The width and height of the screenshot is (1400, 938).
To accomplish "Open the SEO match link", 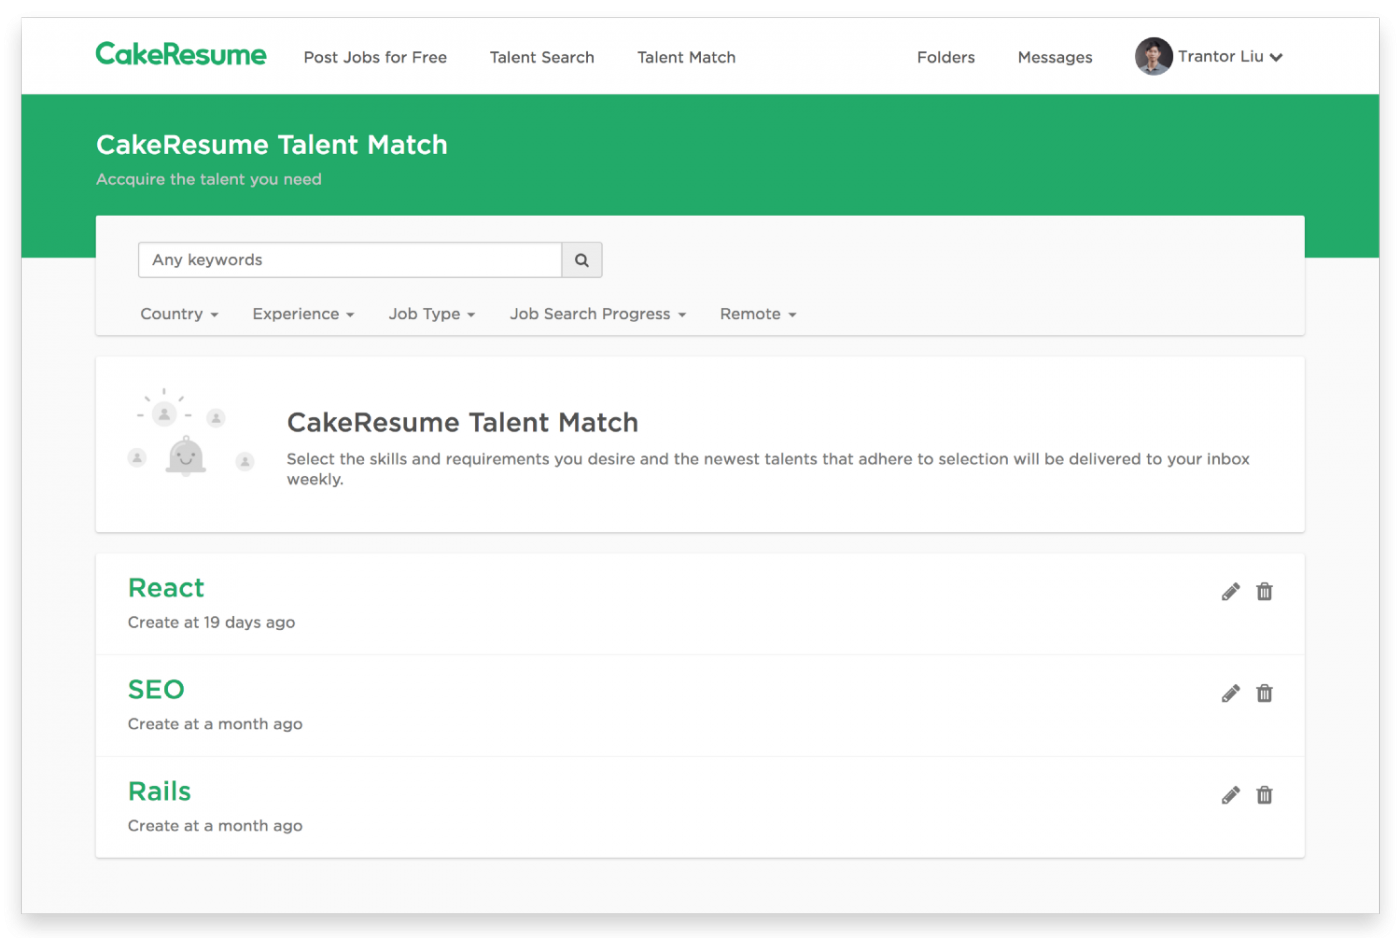I will (x=156, y=690).
